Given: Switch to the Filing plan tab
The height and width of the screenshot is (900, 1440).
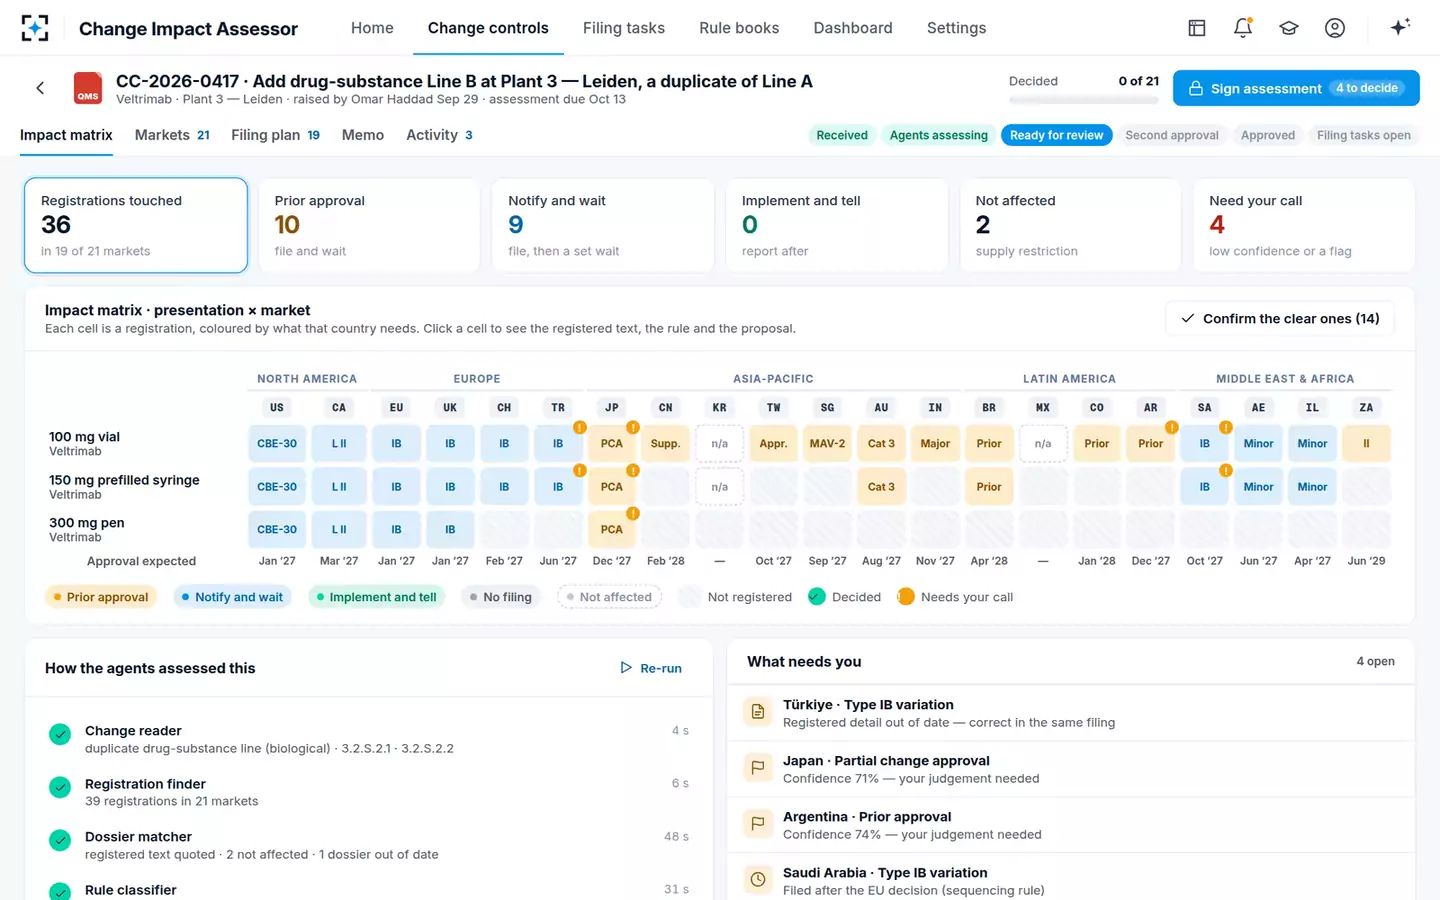Looking at the screenshot, I should click(x=275, y=135).
